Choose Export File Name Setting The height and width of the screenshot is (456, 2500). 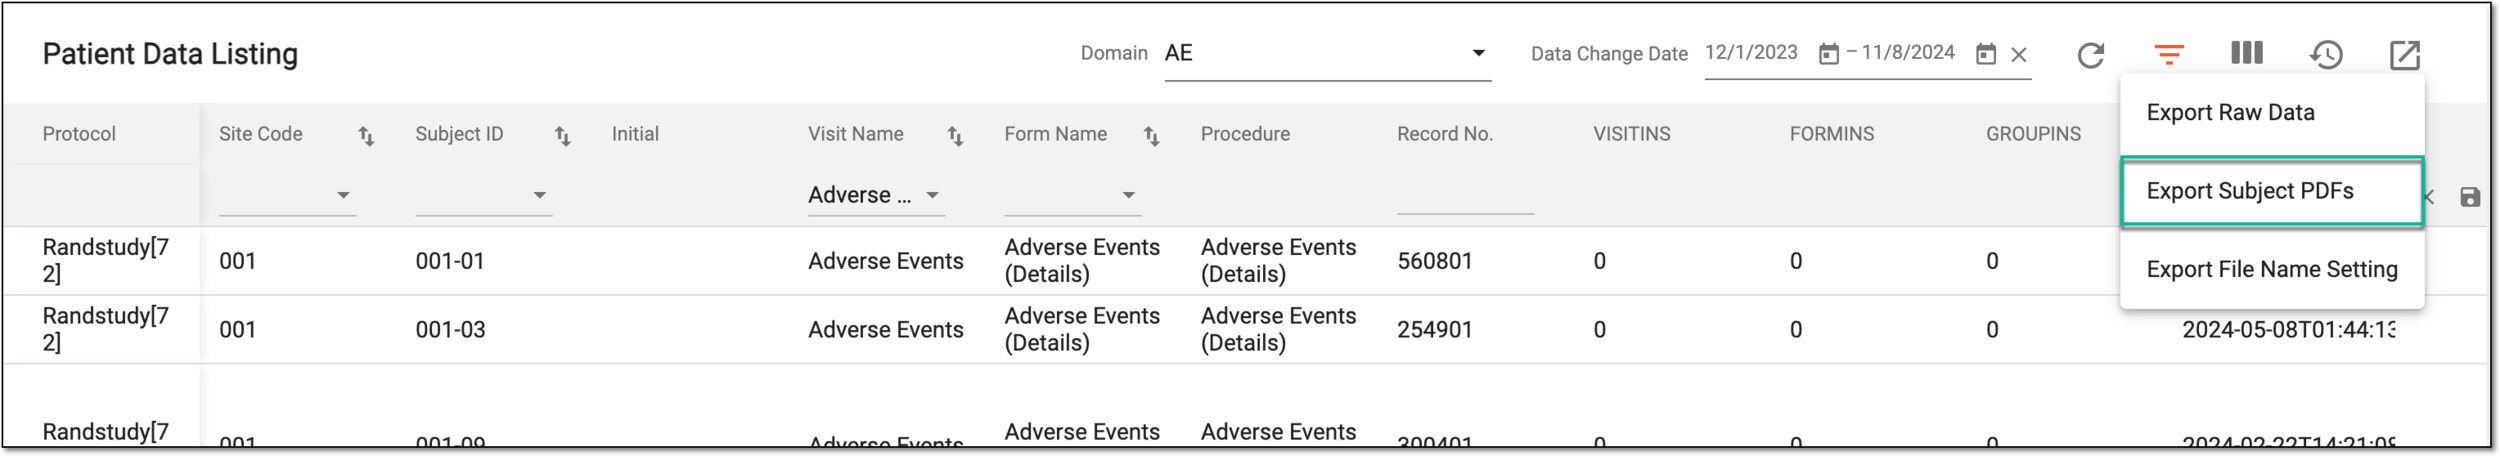coord(2271,270)
